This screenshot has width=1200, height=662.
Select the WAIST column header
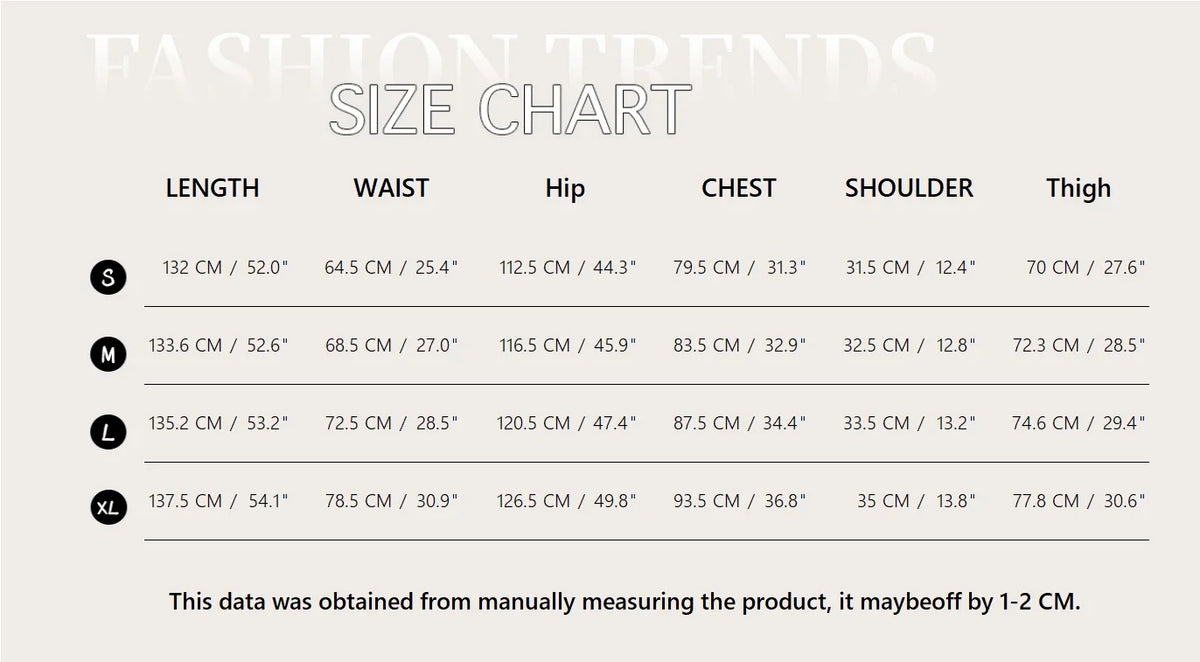391,188
